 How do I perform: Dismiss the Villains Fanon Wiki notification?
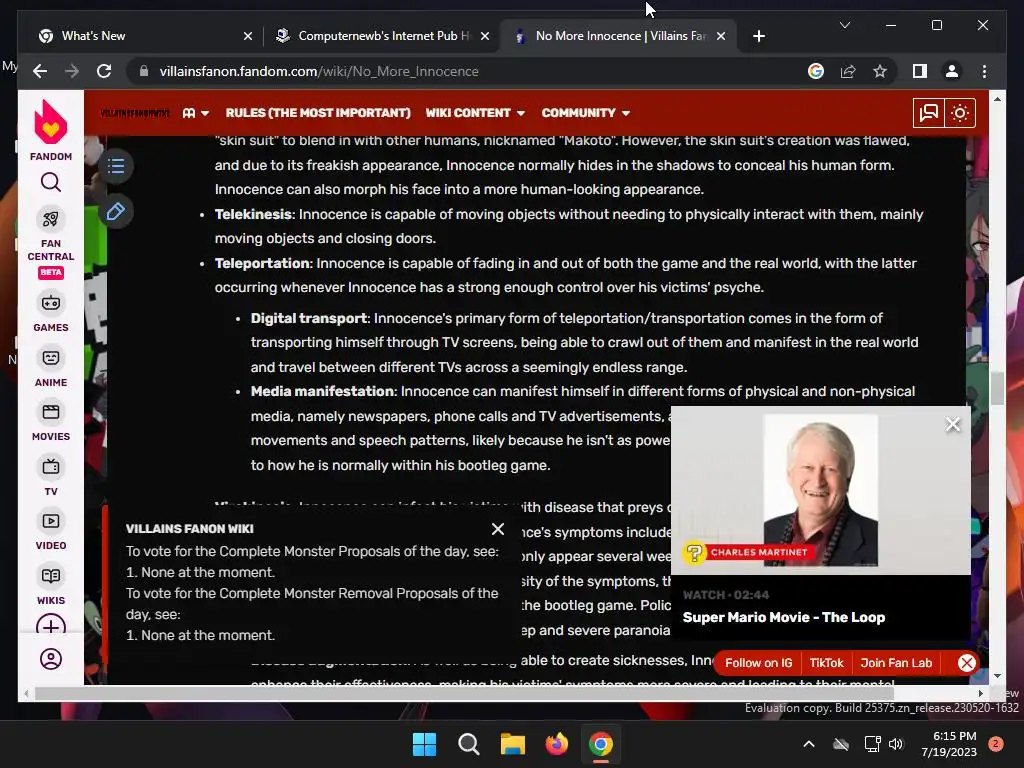tap(498, 529)
